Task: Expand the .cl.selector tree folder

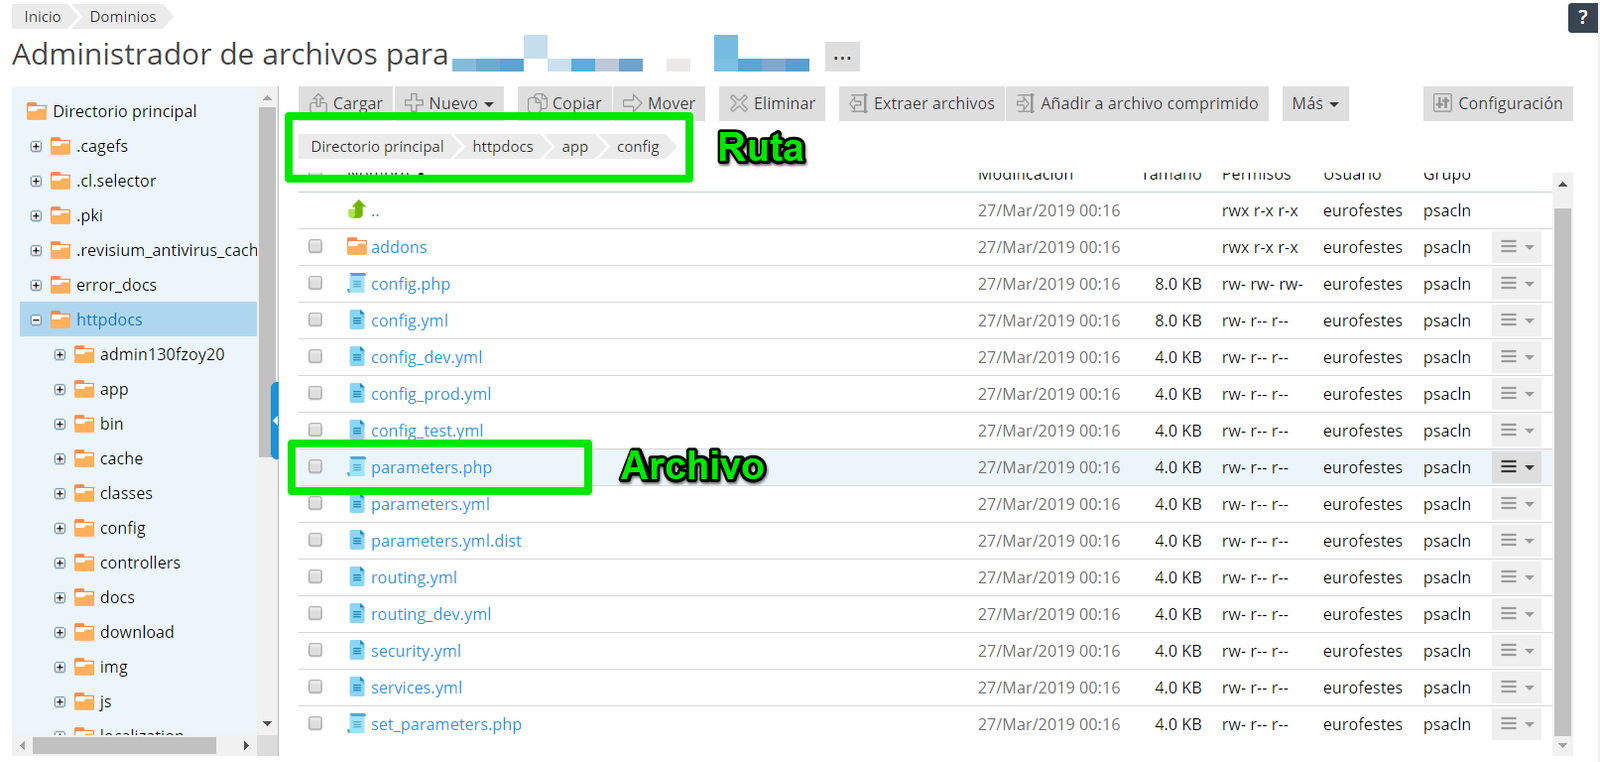Action: tap(36, 181)
